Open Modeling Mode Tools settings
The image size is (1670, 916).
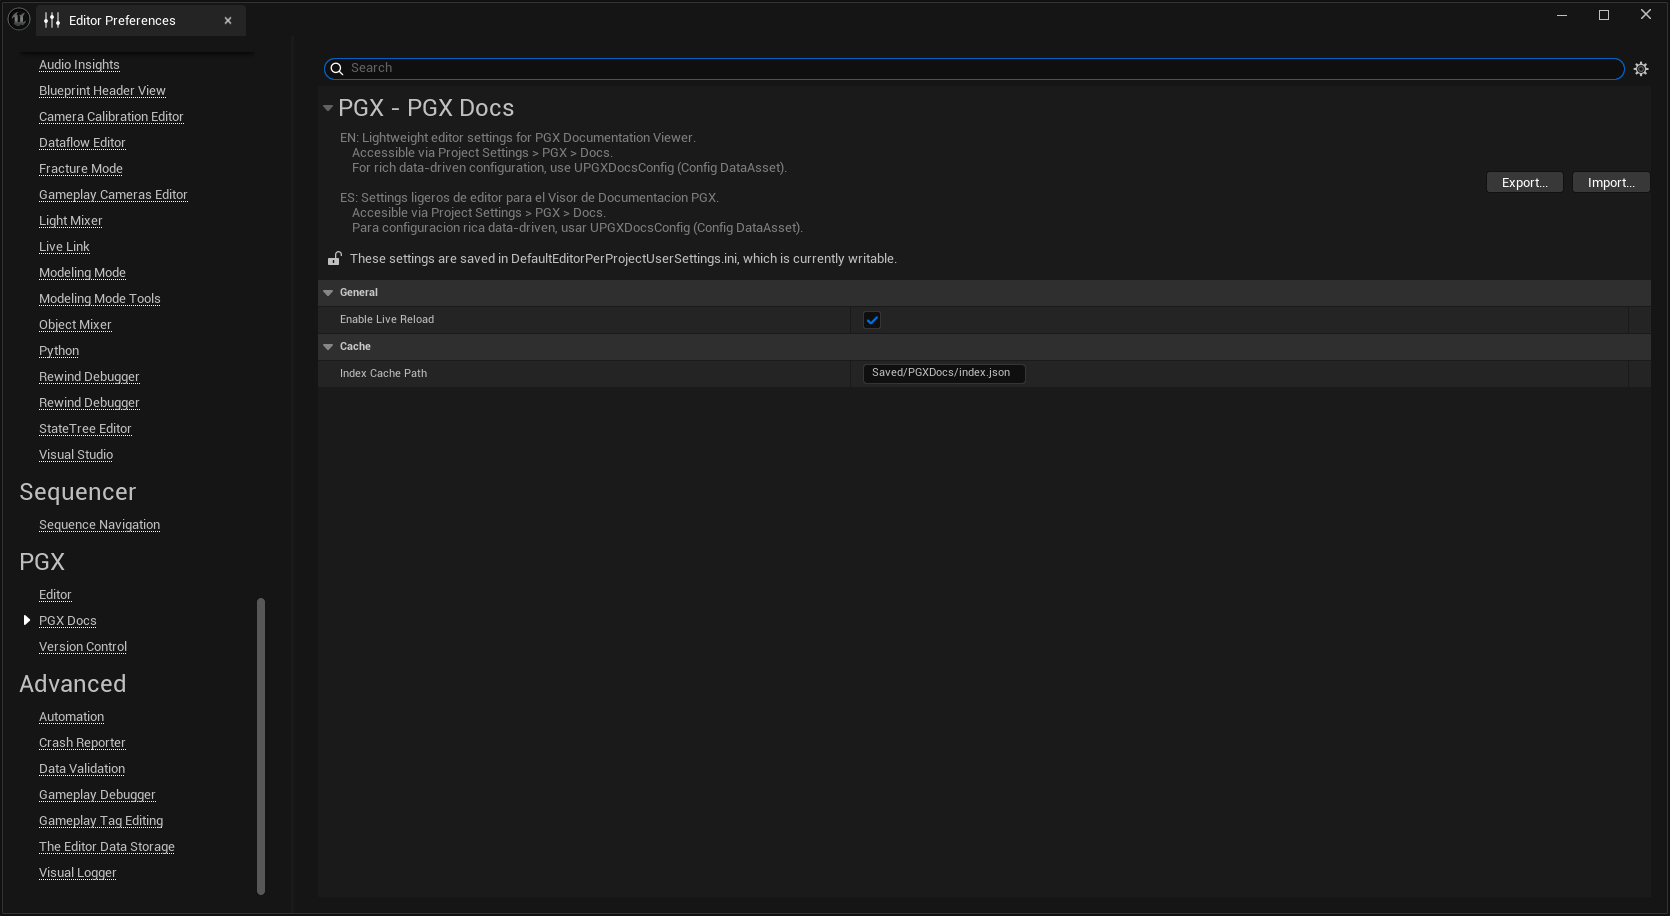tap(100, 299)
